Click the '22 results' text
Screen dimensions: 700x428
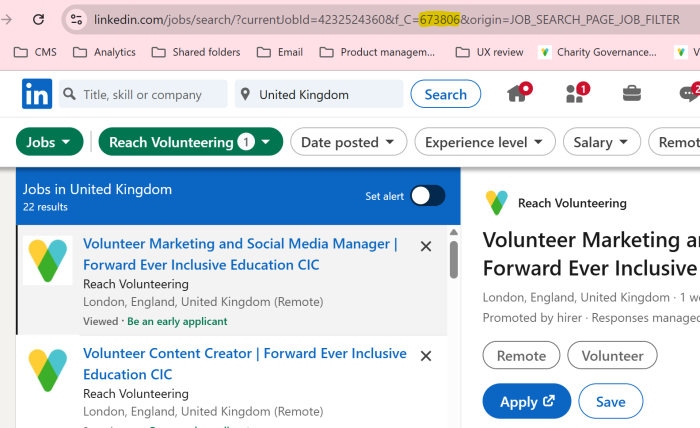pos(45,207)
